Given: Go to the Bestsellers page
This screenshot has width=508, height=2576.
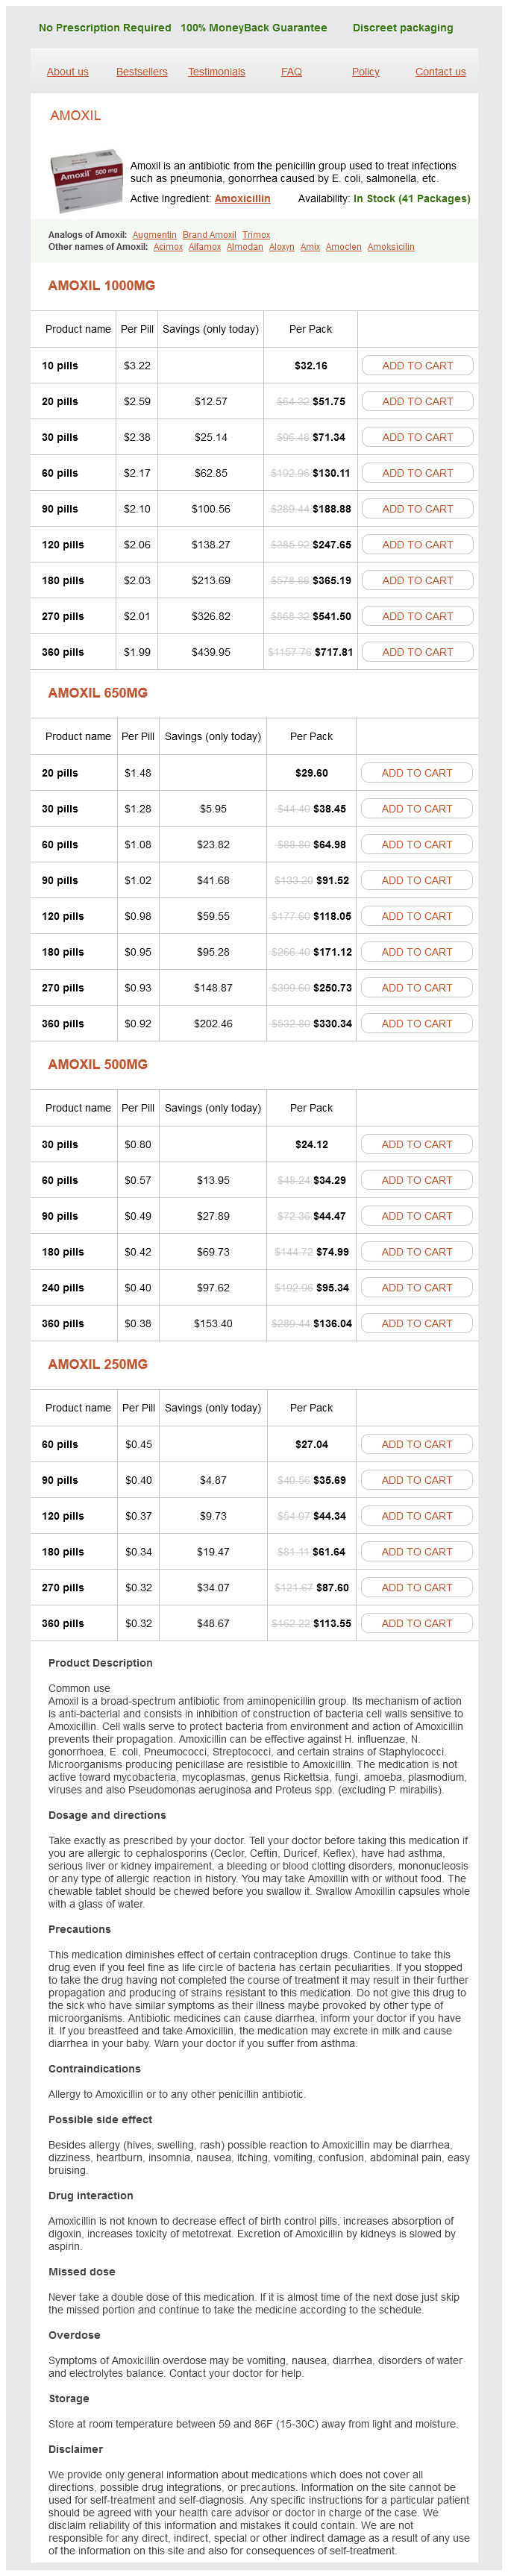Looking at the screenshot, I should (142, 72).
